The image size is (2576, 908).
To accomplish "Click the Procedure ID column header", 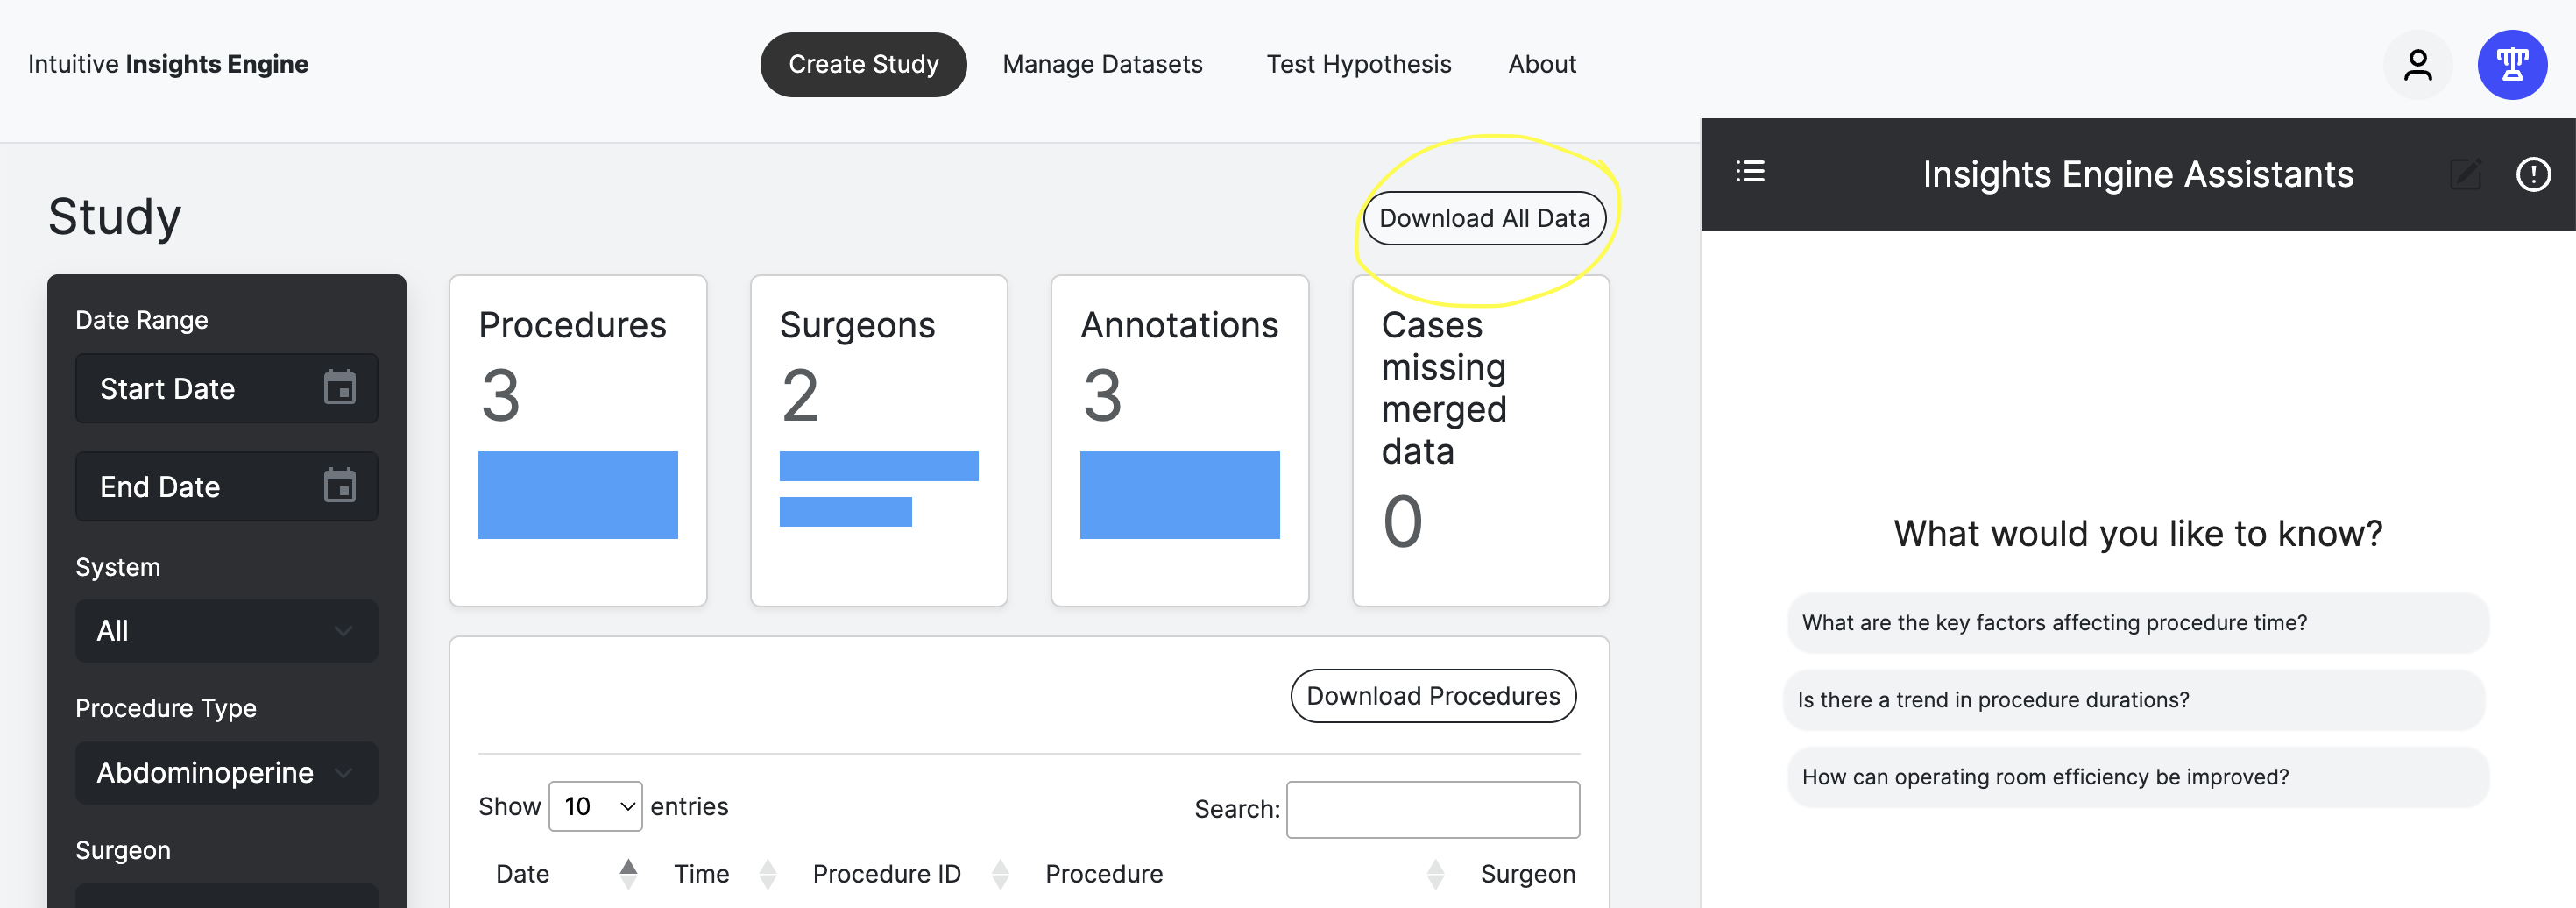I will tap(886, 874).
